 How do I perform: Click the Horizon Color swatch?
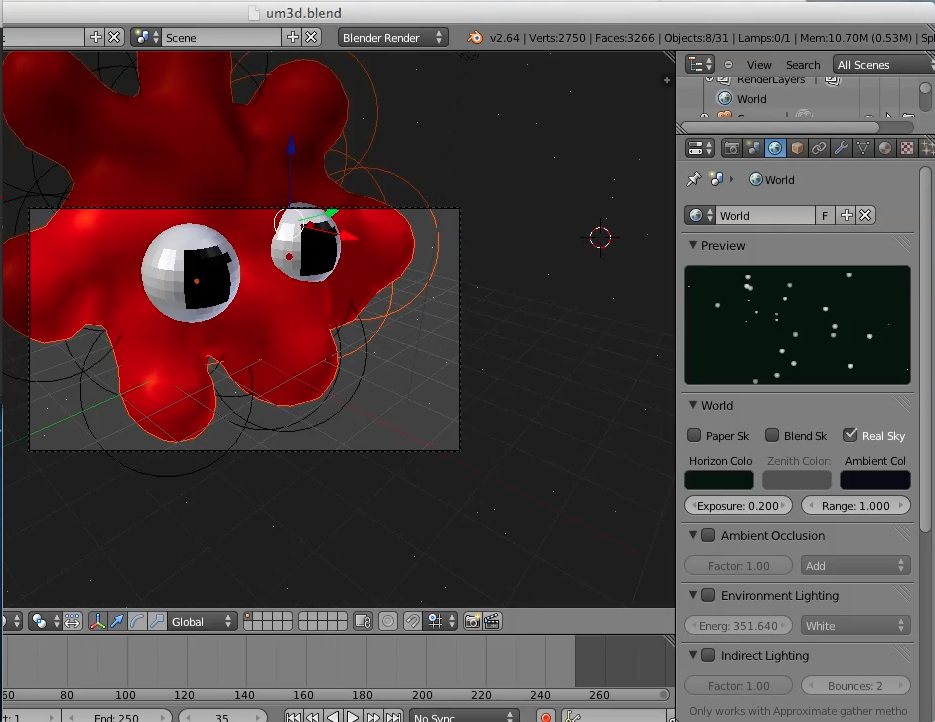click(x=719, y=480)
